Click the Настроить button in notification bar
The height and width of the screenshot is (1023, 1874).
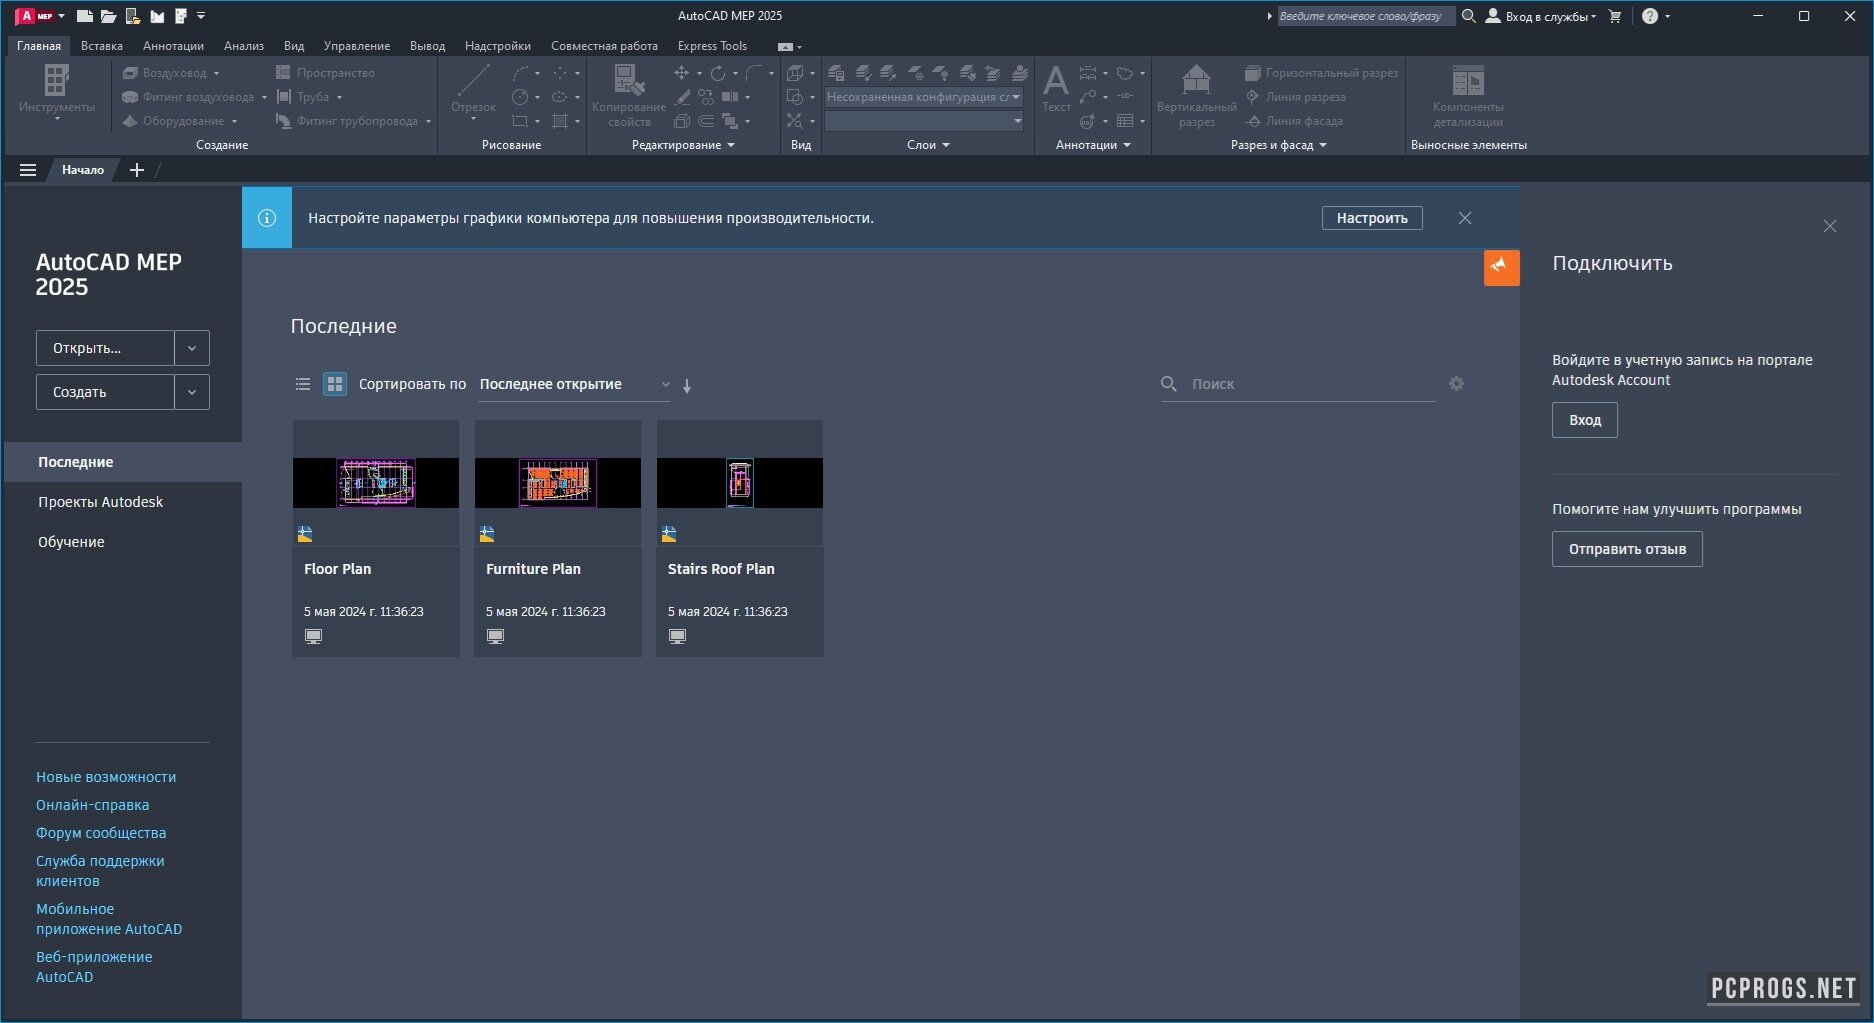click(x=1371, y=218)
